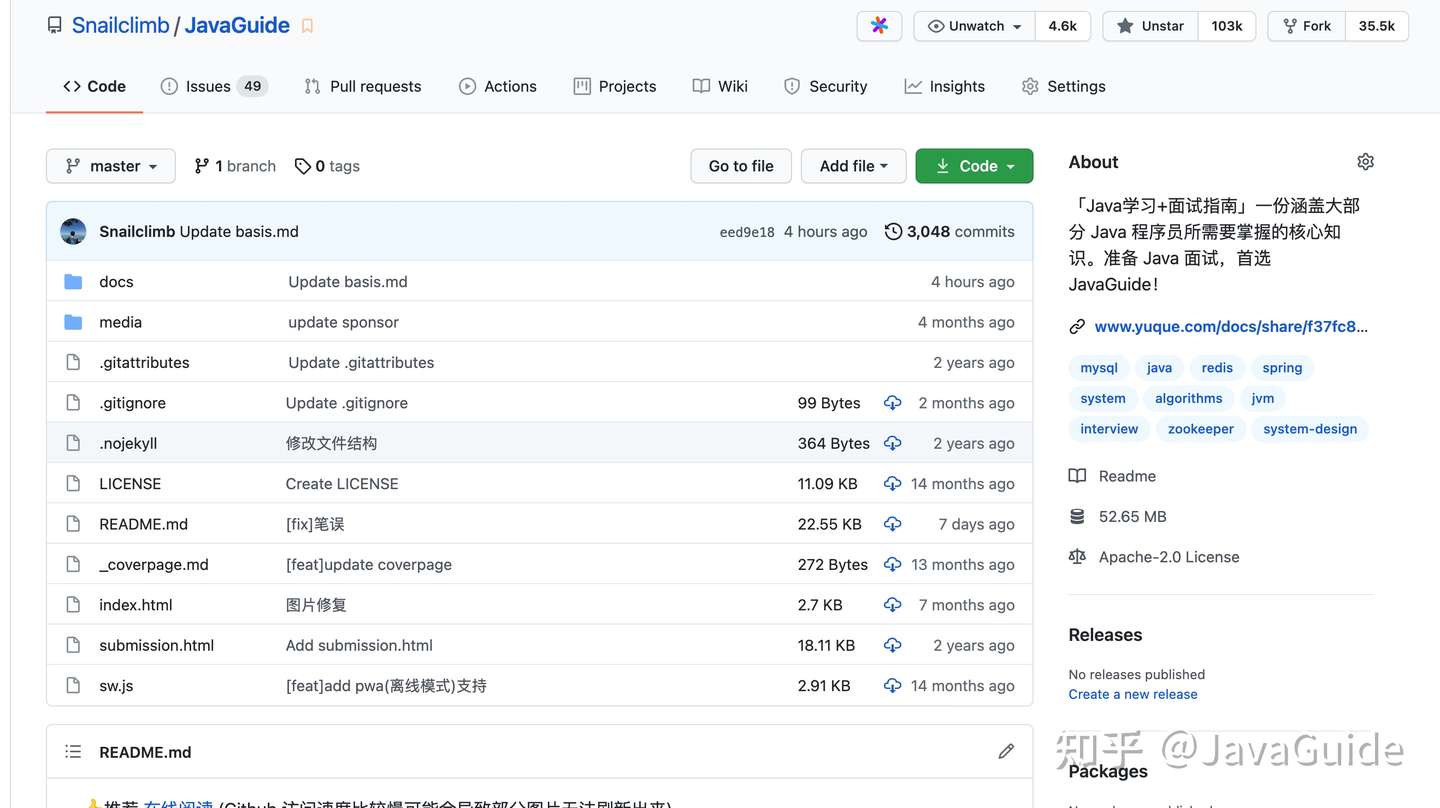This screenshot has width=1440, height=808.
Task: Open commit message Update .gitattributes
Action: click(361, 363)
